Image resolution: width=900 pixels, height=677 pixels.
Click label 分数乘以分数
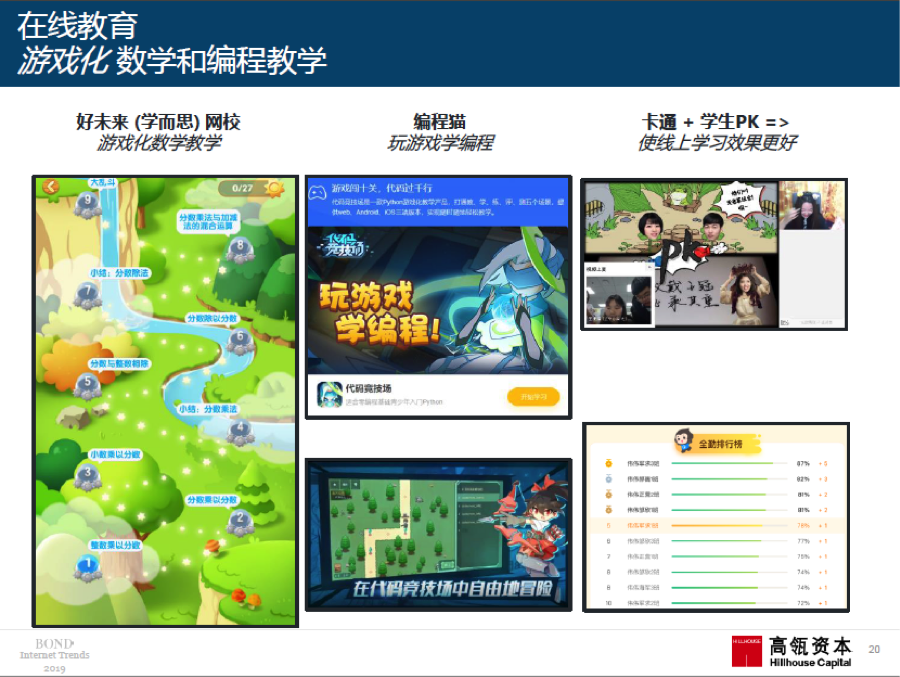tap(212, 500)
